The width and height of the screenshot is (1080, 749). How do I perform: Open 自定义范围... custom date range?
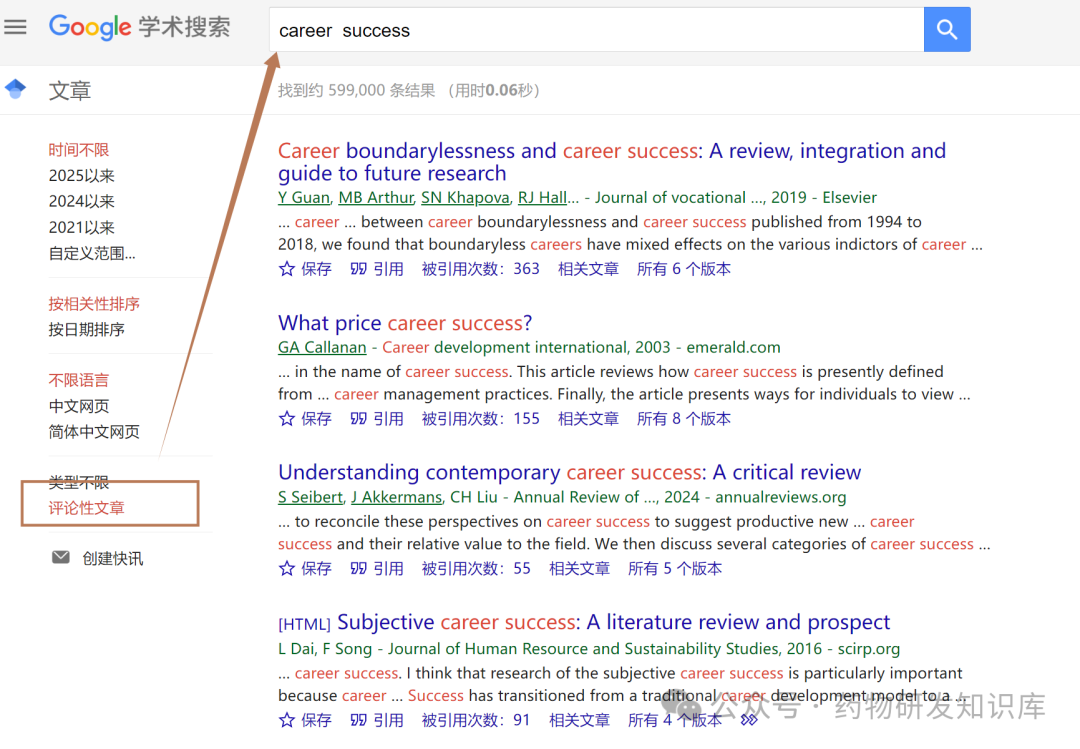(x=92, y=253)
